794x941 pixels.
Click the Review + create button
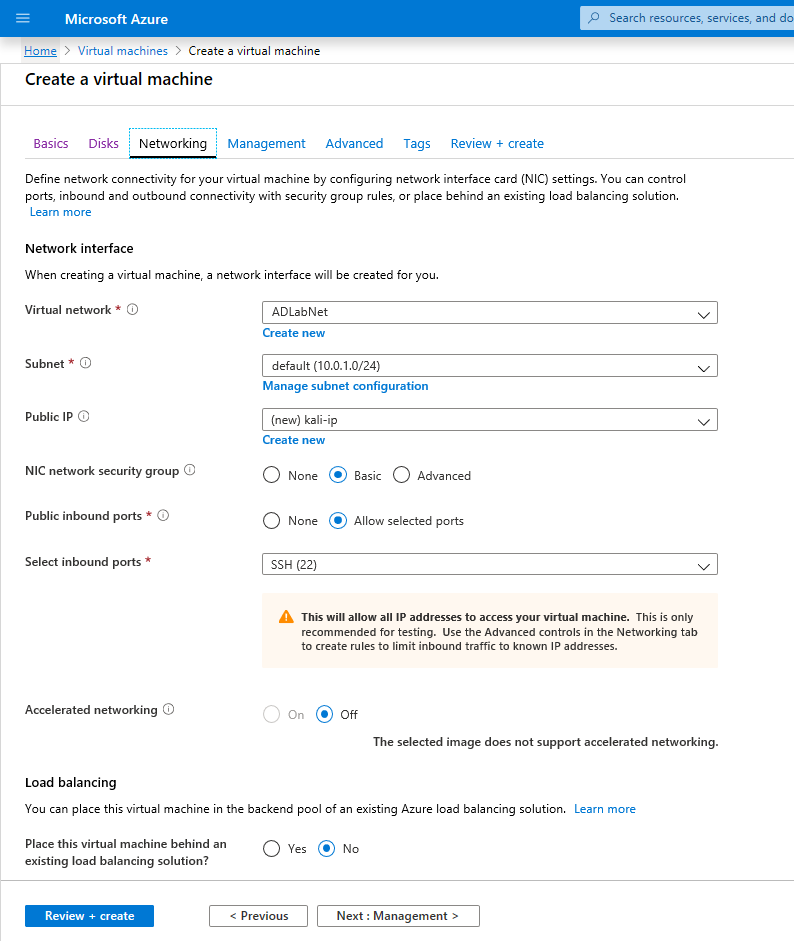(89, 916)
